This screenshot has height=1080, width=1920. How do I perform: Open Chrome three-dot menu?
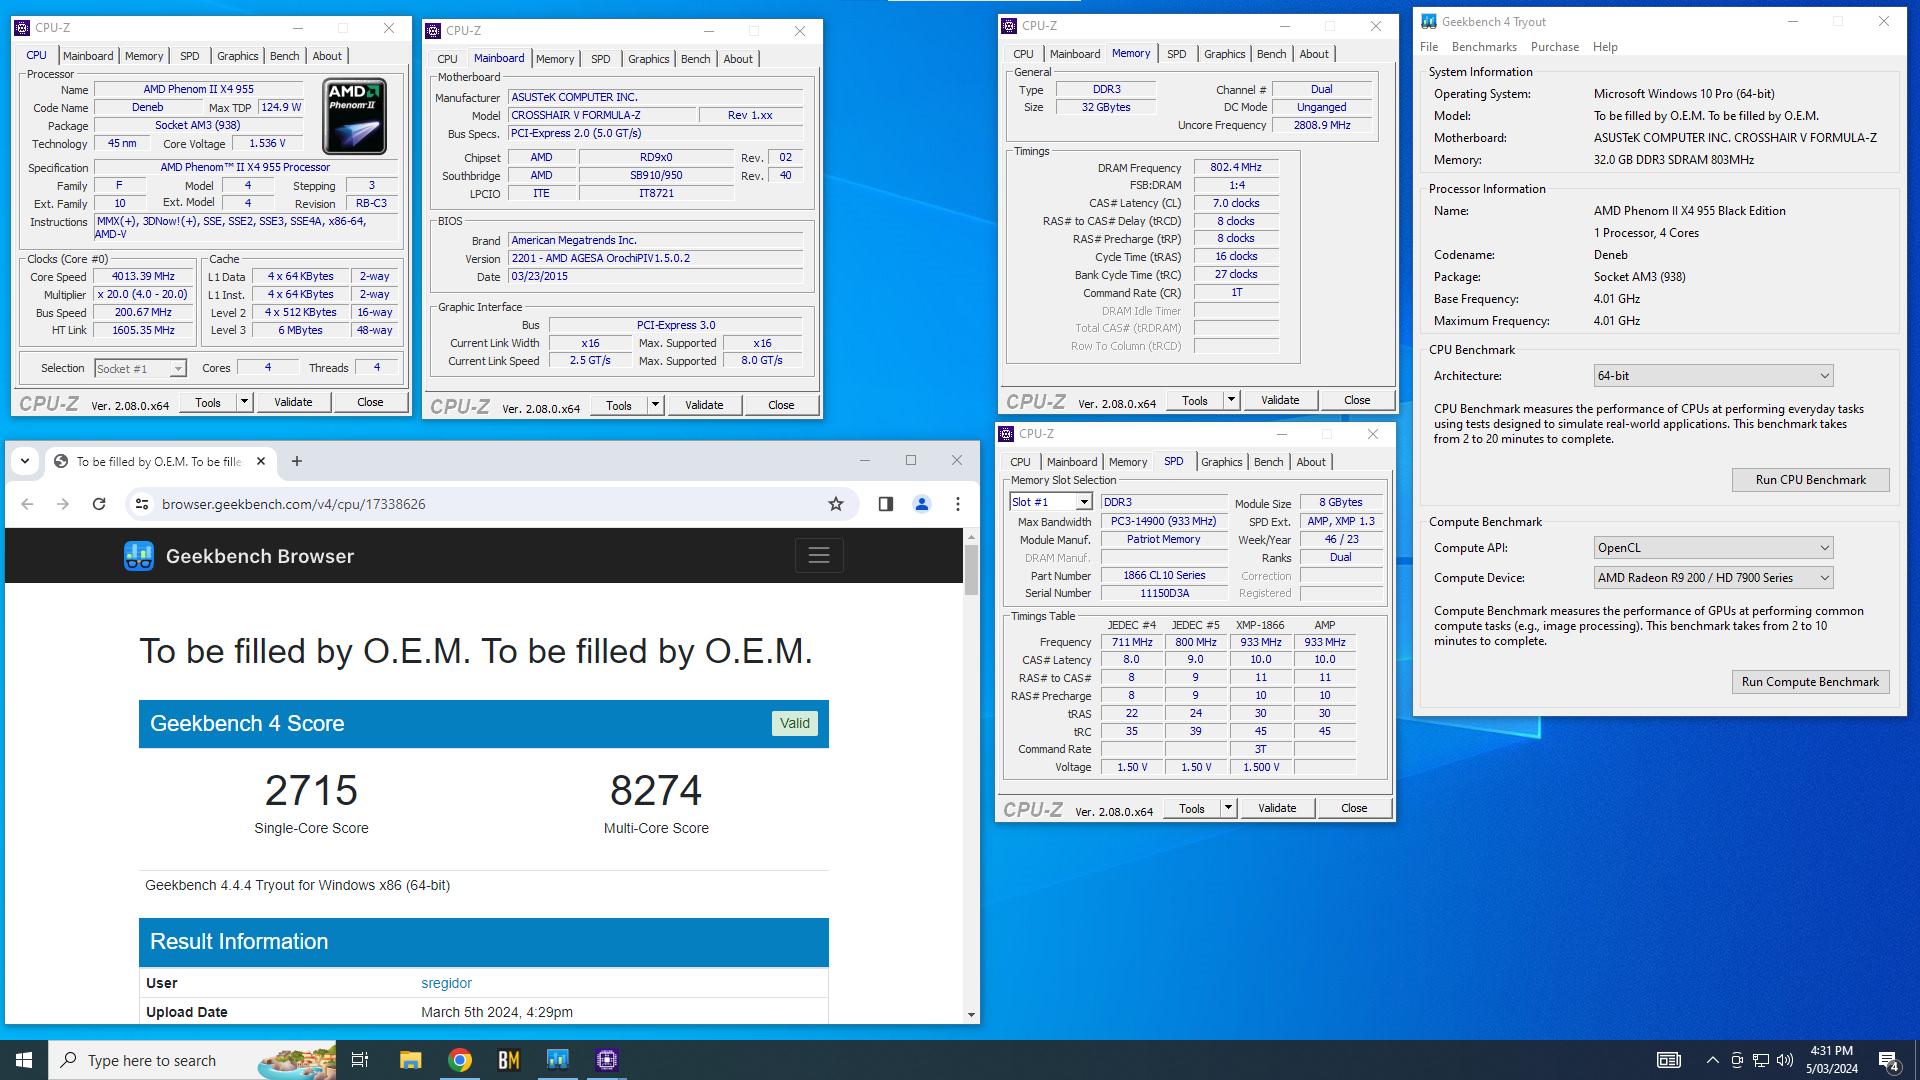[958, 504]
